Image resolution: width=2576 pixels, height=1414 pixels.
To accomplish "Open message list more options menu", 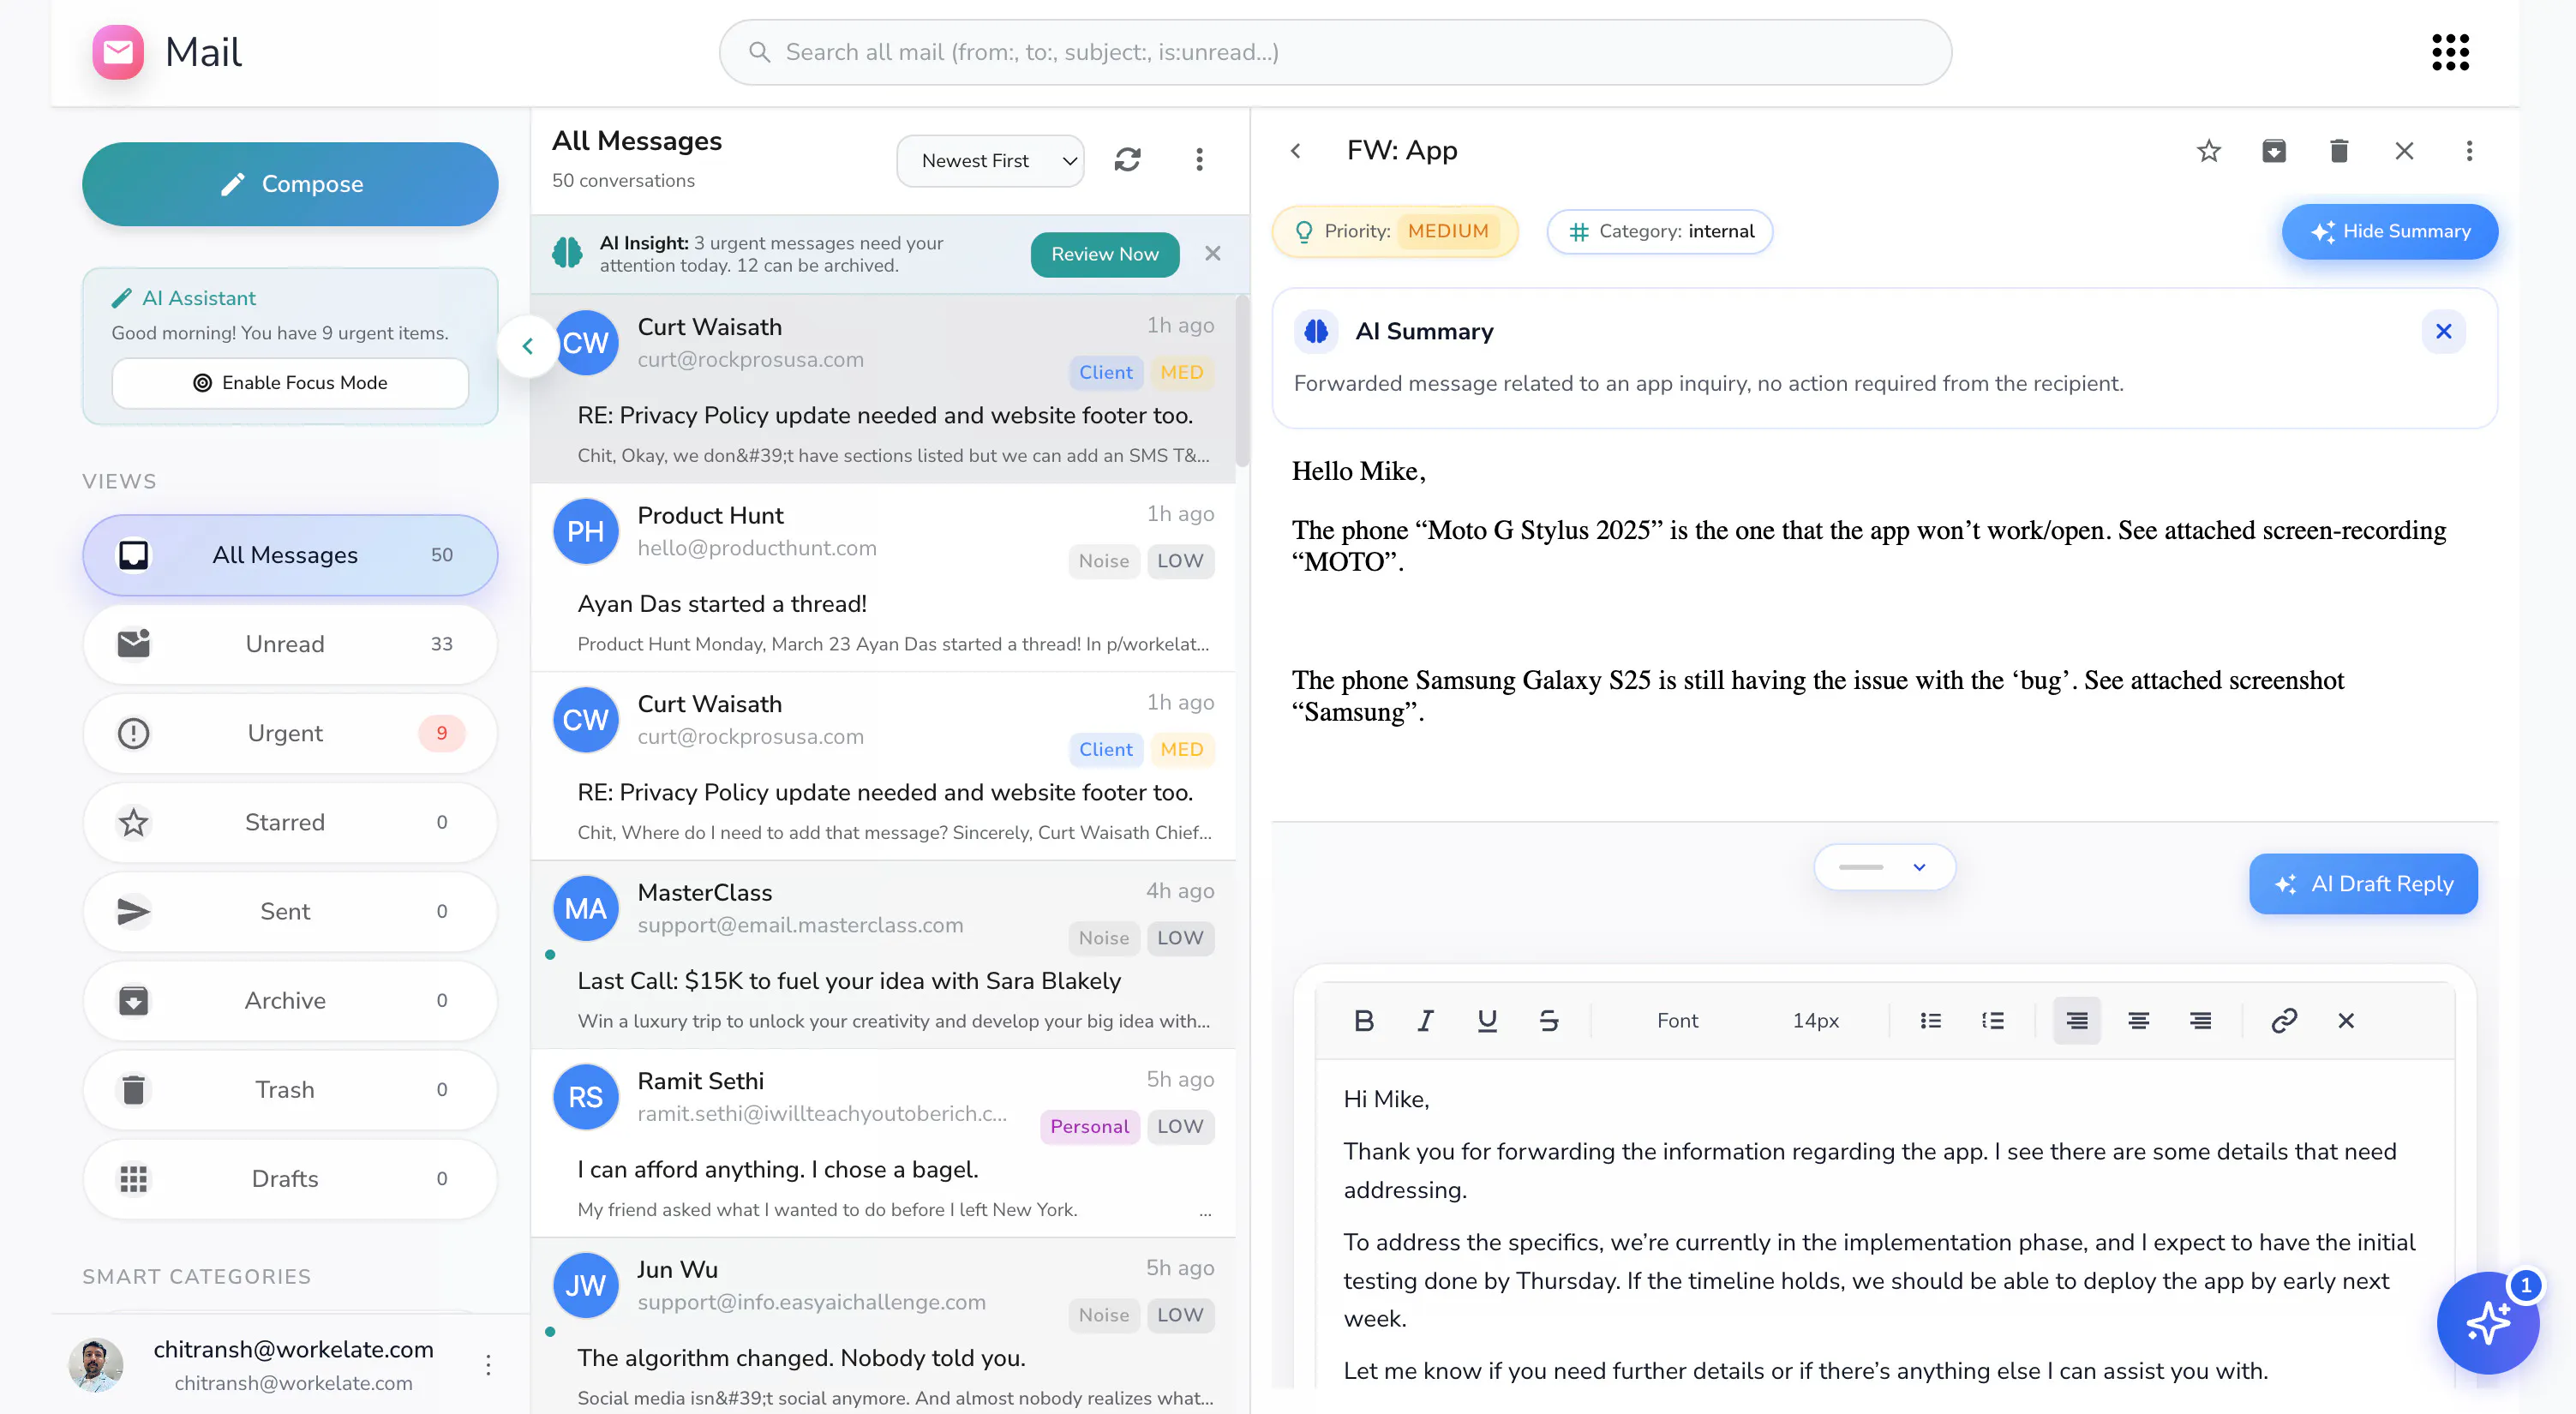I will click(1199, 160).
